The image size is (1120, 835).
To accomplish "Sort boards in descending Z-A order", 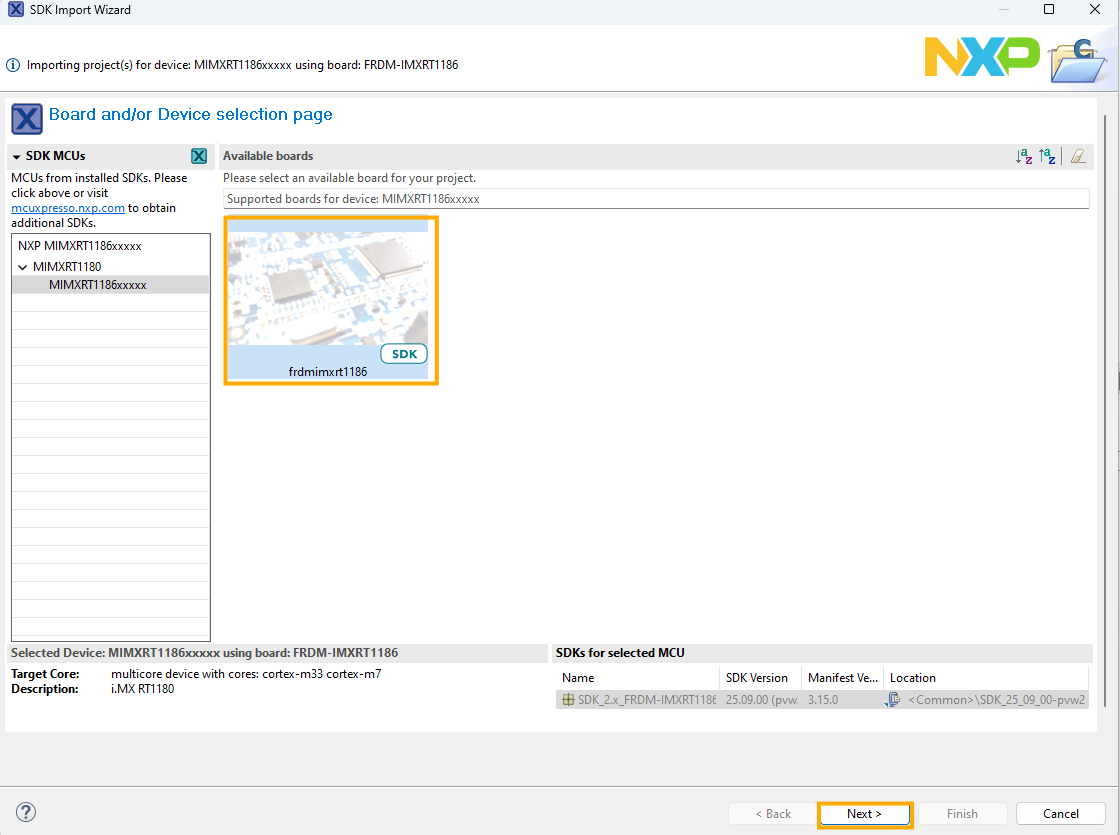I will coord(1047,156).
